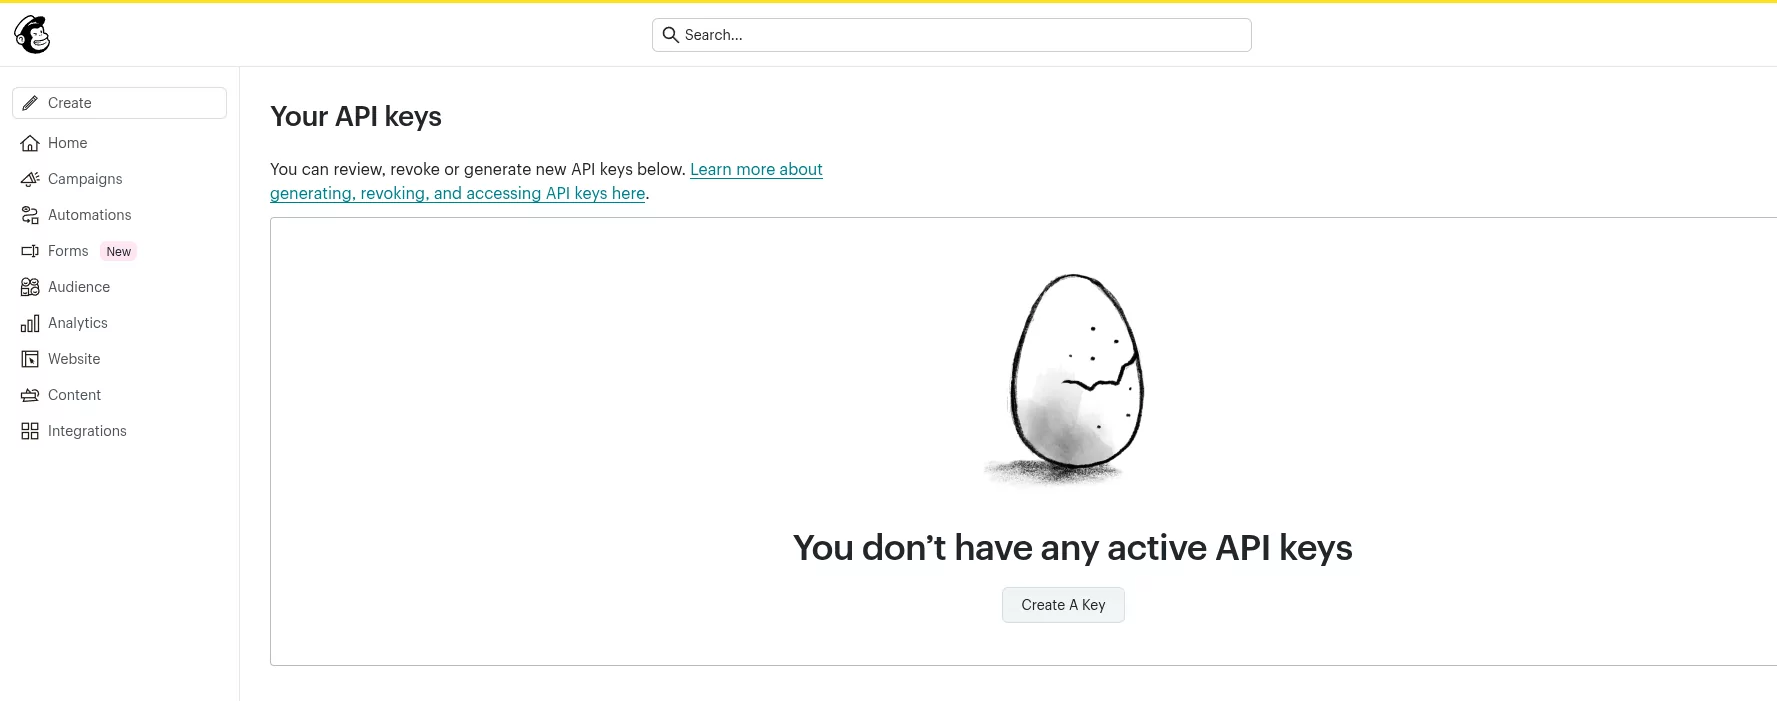Click the Mailchimp Freddie logo
This screenshot has width=1777, height=701.
pyautogui.click(x=32, y=35)
